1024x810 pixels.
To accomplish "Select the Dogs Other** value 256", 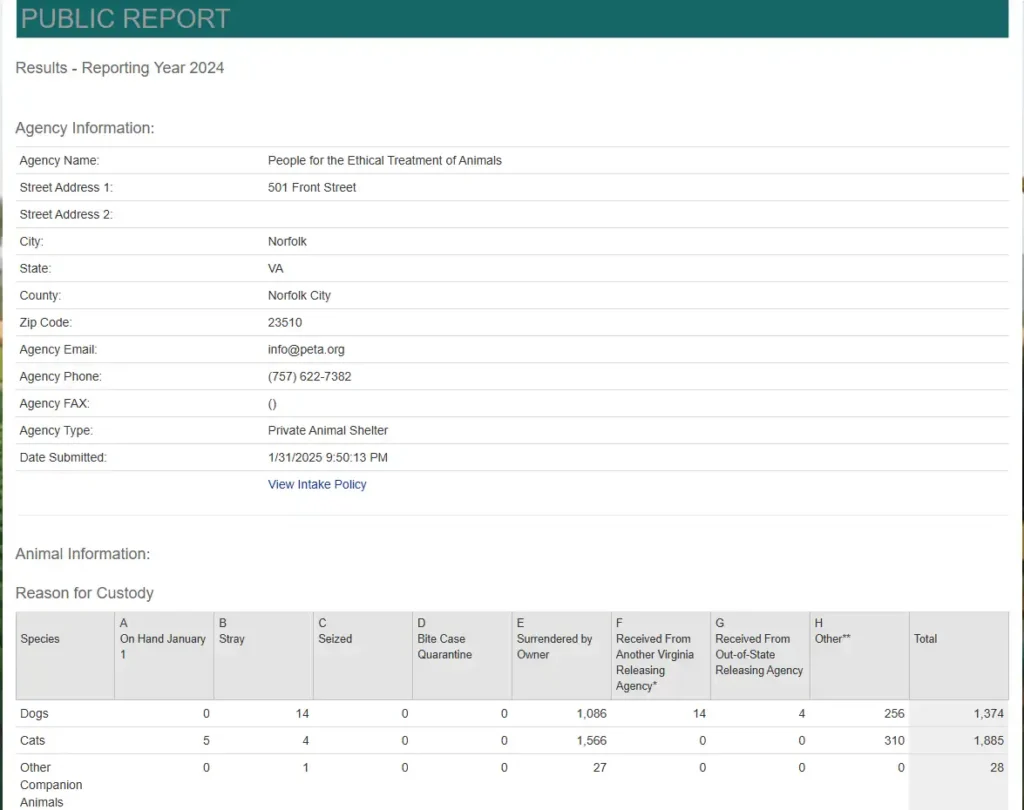I will click(895, 713).
